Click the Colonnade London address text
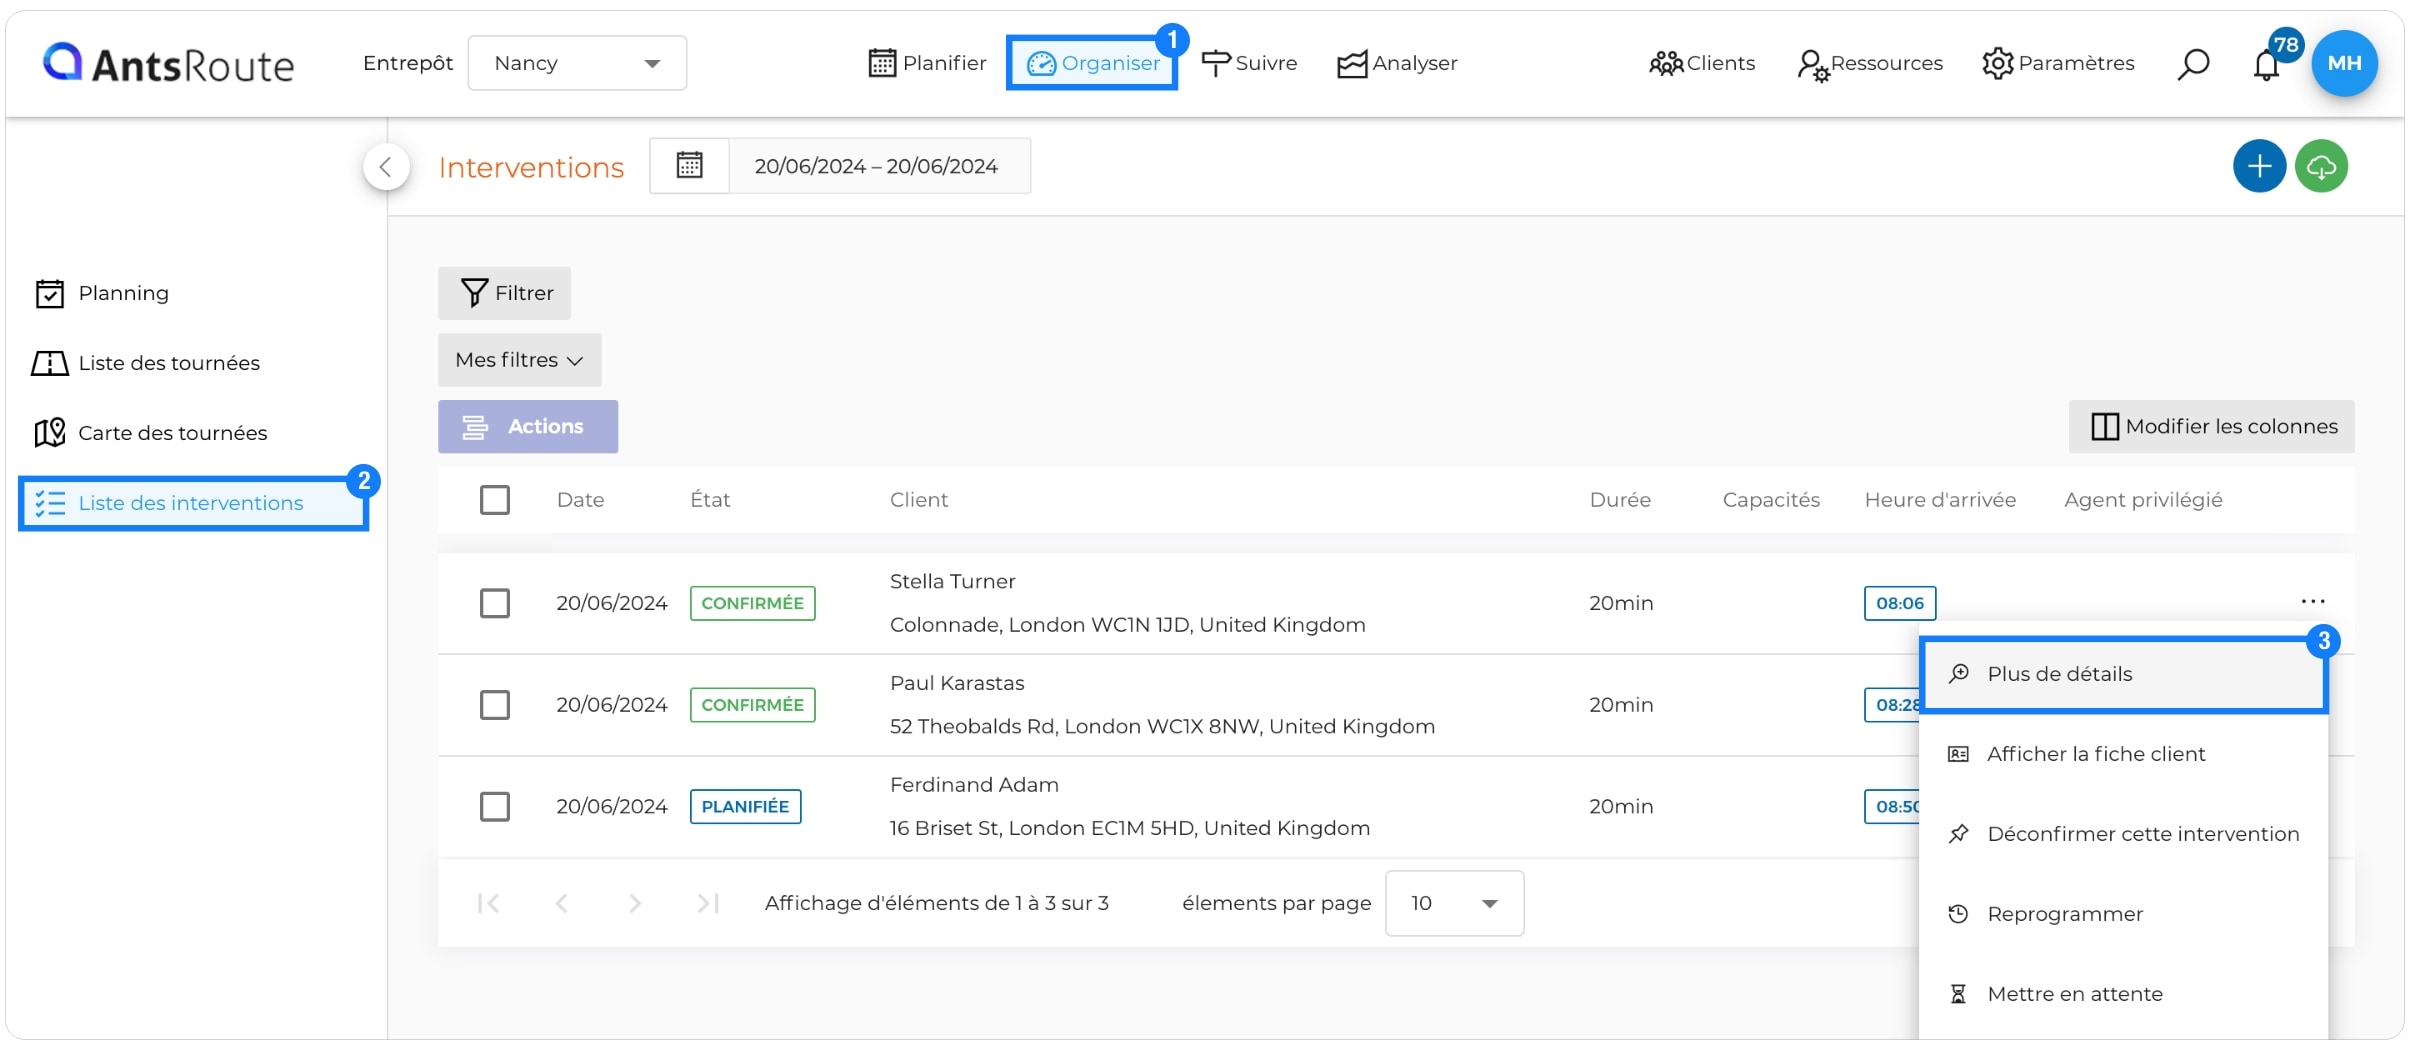Viewport: 2410px width, 1049px height. click(1127, 625)
